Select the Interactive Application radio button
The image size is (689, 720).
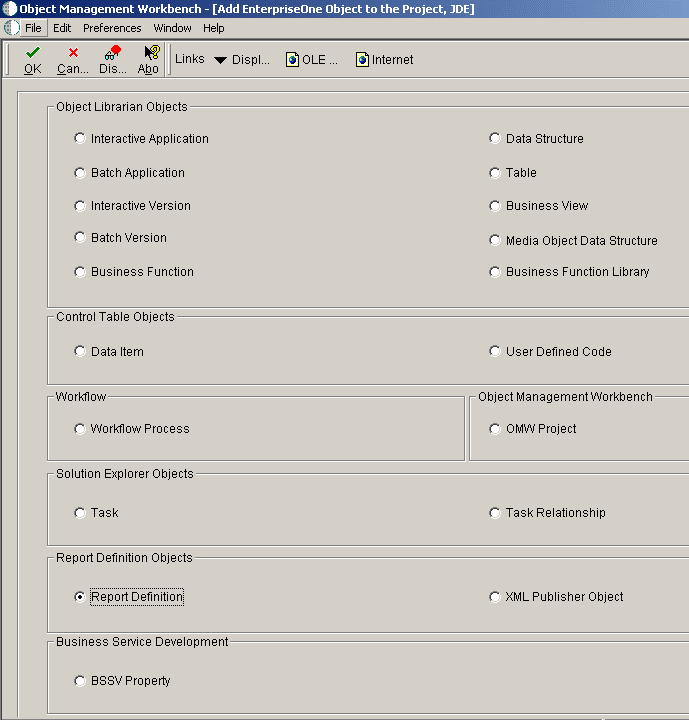(x=80, y=139)
